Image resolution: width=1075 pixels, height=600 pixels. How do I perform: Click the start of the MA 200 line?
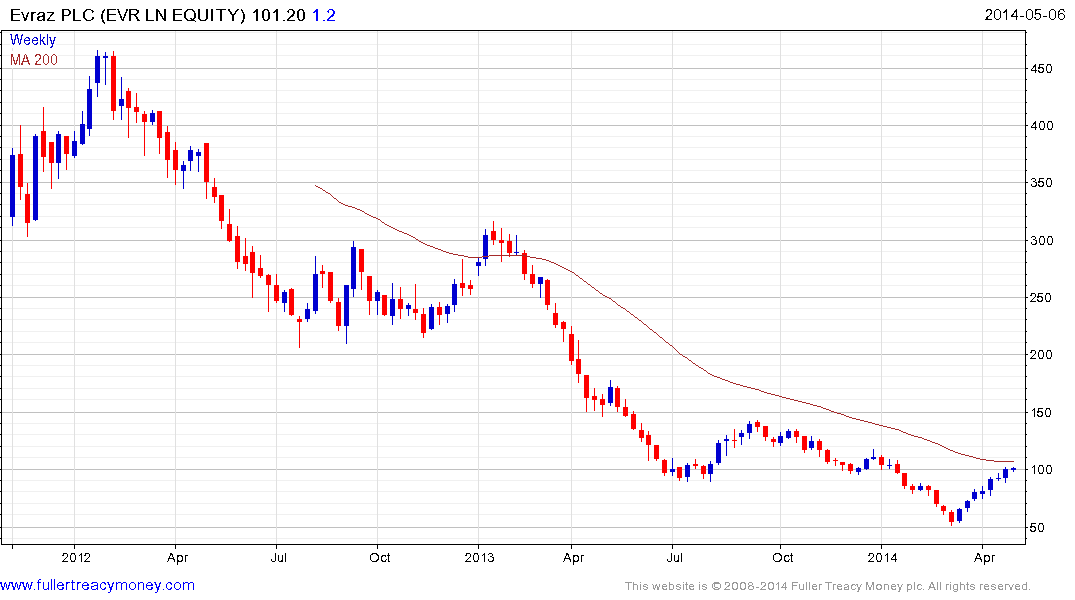click(315, 185)
